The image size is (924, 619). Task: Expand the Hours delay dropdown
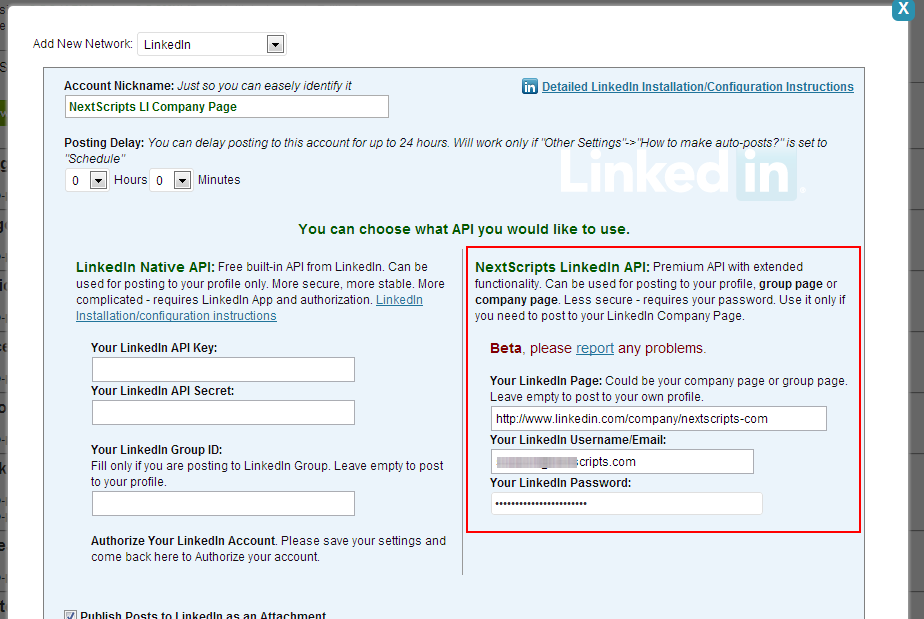(x=87, y=180)
